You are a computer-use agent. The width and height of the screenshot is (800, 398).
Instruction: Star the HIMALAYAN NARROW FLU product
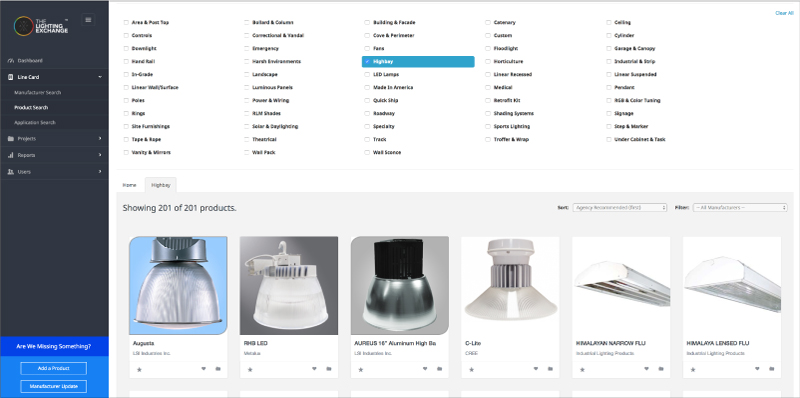click(x=582, y=369)
